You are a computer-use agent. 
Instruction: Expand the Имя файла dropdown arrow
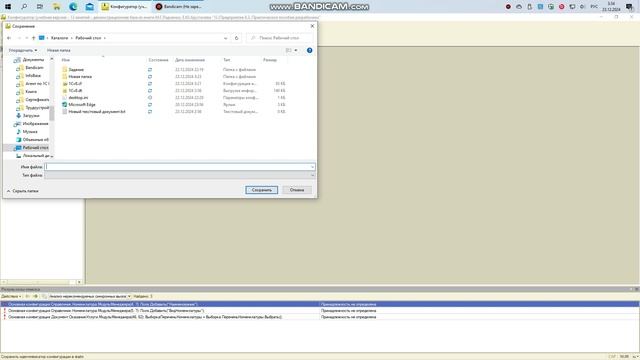(x=312, y=167)
